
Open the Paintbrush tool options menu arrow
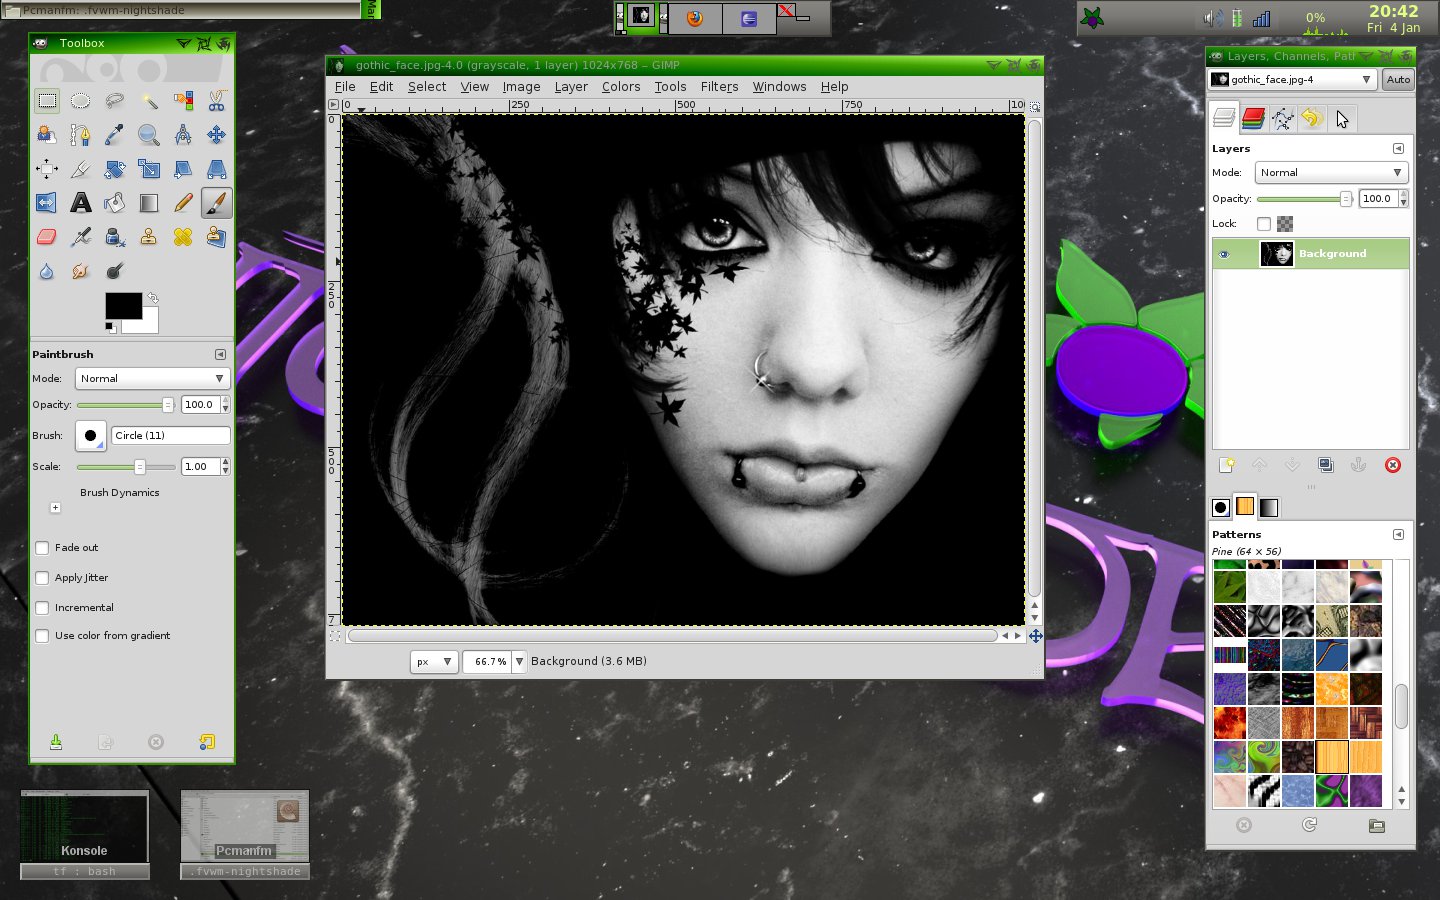tap(220, 354)
